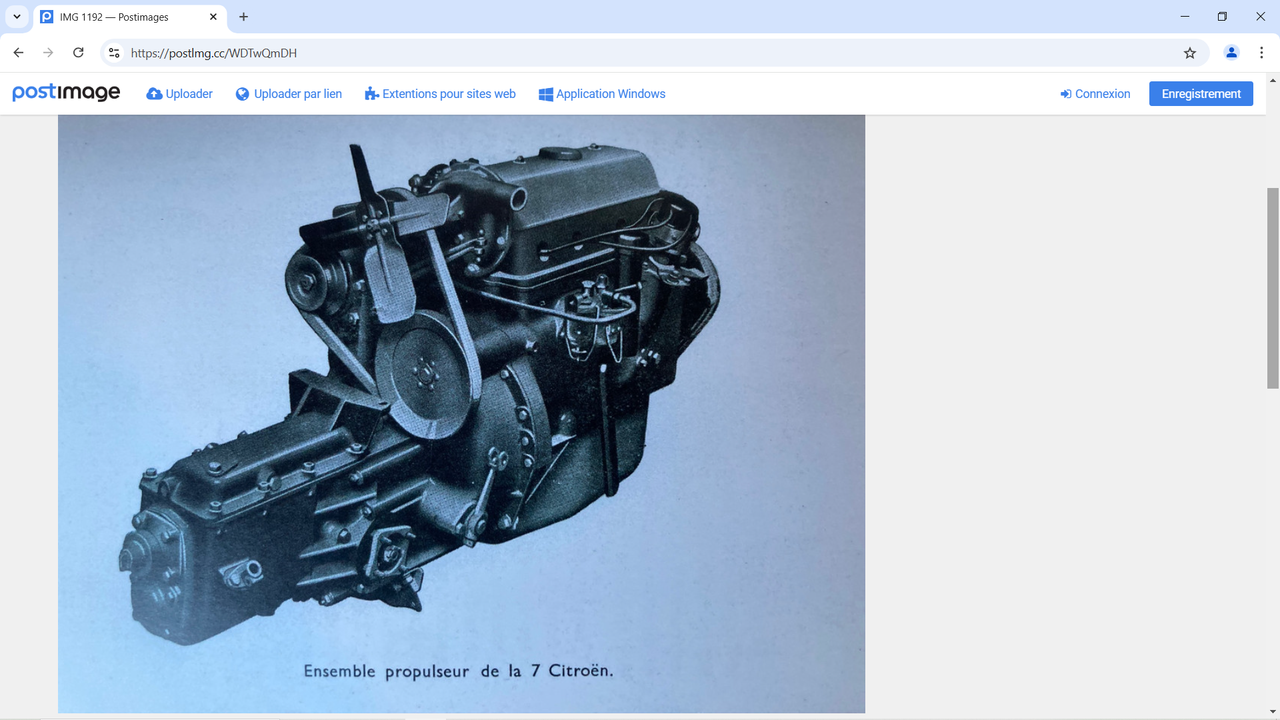The width and height of the screenshot is (1280, 720).
Task: Open the Chrome profile menu
Action: [1232, 53]
